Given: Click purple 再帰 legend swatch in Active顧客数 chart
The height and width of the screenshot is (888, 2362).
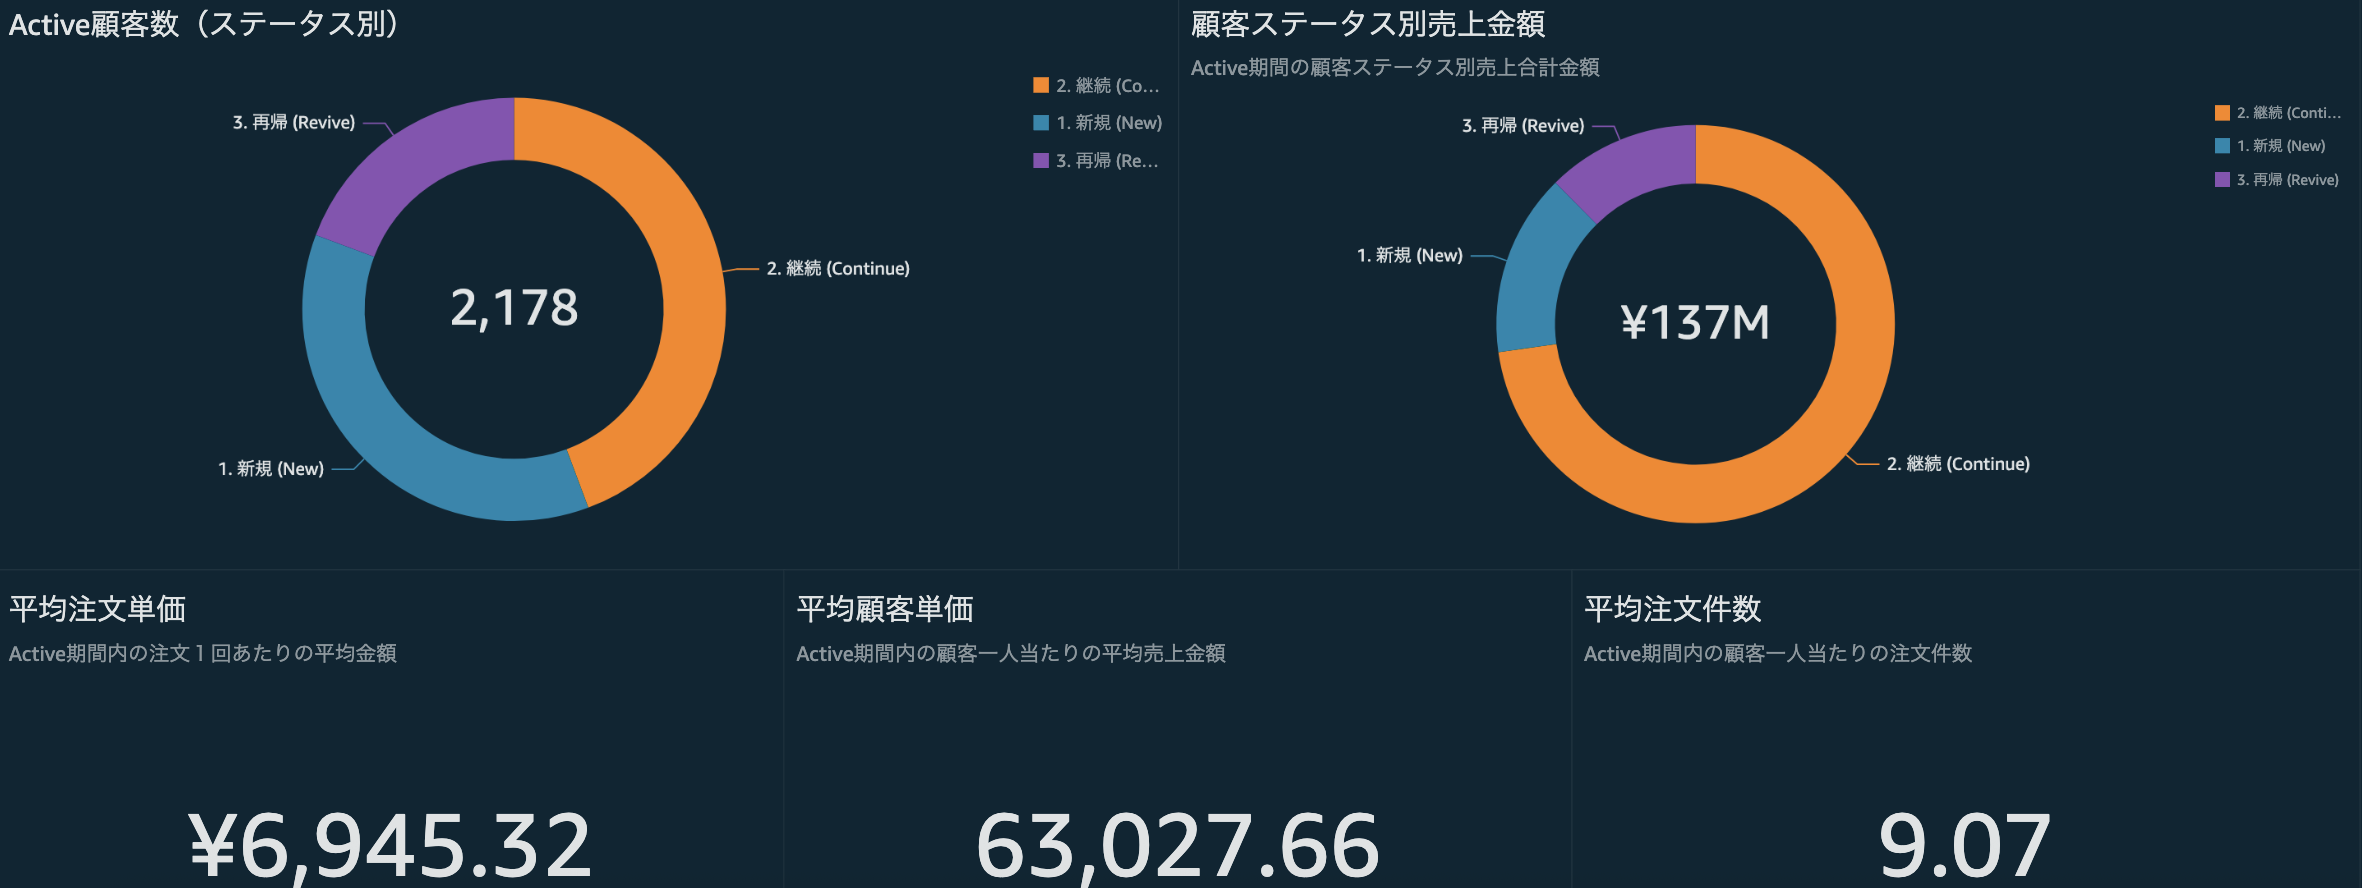Looking at the screenshot, I should point(1041,160).
